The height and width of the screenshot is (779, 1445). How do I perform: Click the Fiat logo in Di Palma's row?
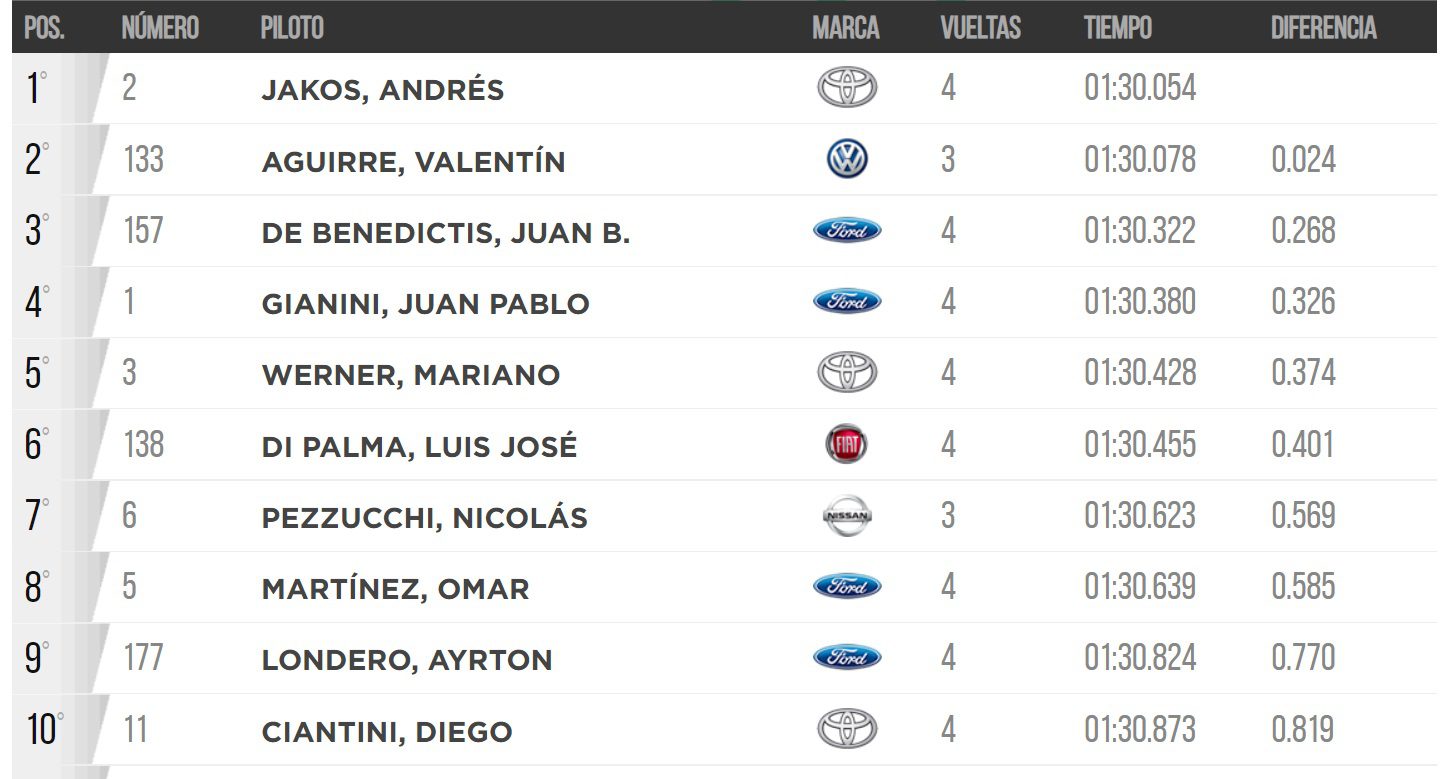(x=846, y=444)
